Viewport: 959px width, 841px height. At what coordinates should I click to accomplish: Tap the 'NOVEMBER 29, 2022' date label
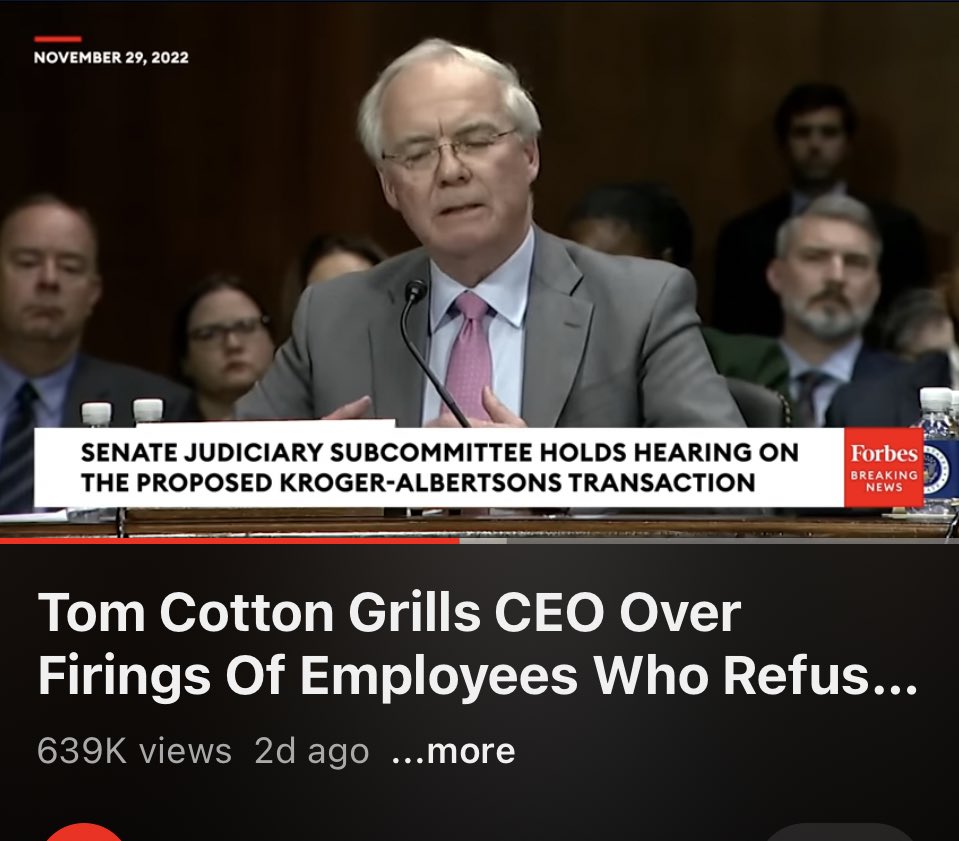pyautogui.click(x=111, y=57)
